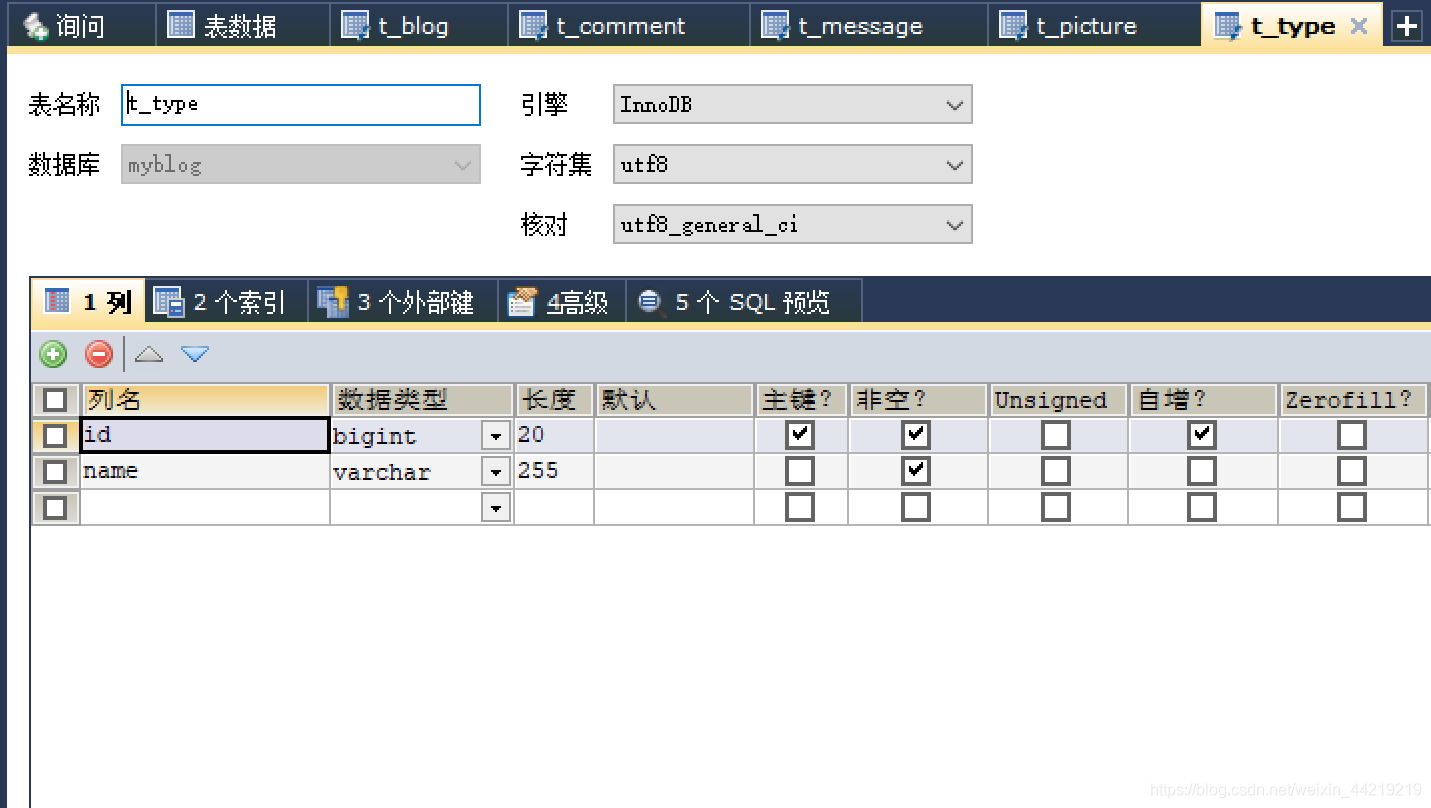Toggle 主键 checkbox for name
Image resolution: width=1431 pixels, height=808 pixels.
(x=800, y=471)
